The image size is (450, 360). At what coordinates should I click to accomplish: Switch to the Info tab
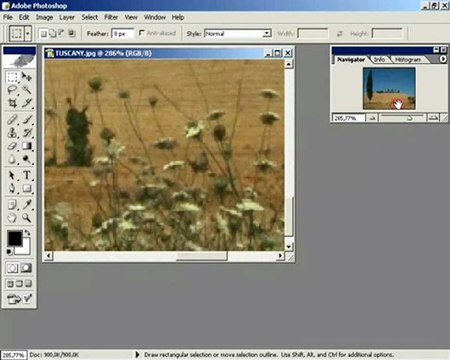click(x=379, y=59)
